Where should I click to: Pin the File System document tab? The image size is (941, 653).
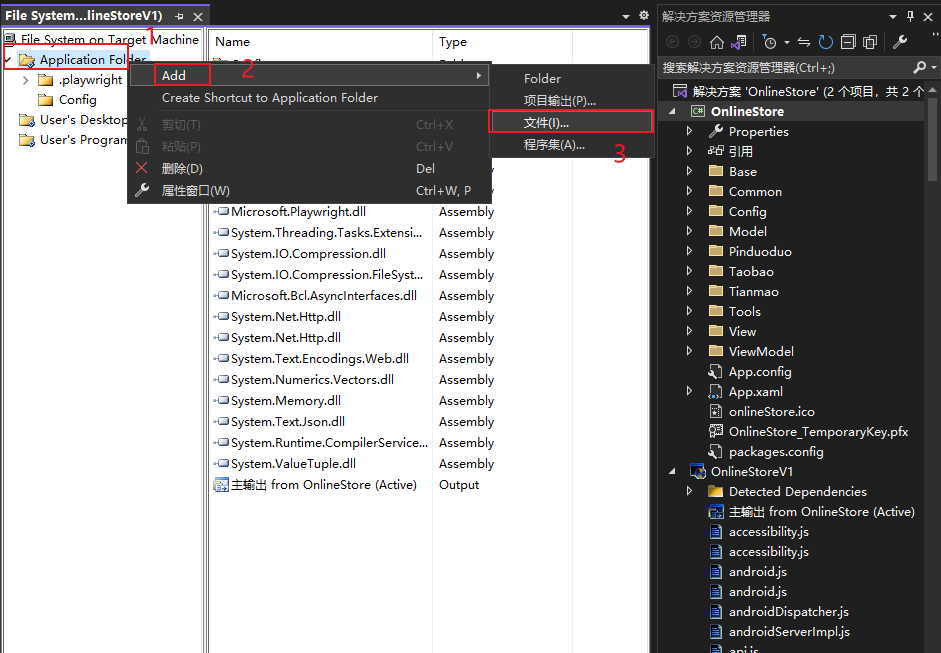180,17
